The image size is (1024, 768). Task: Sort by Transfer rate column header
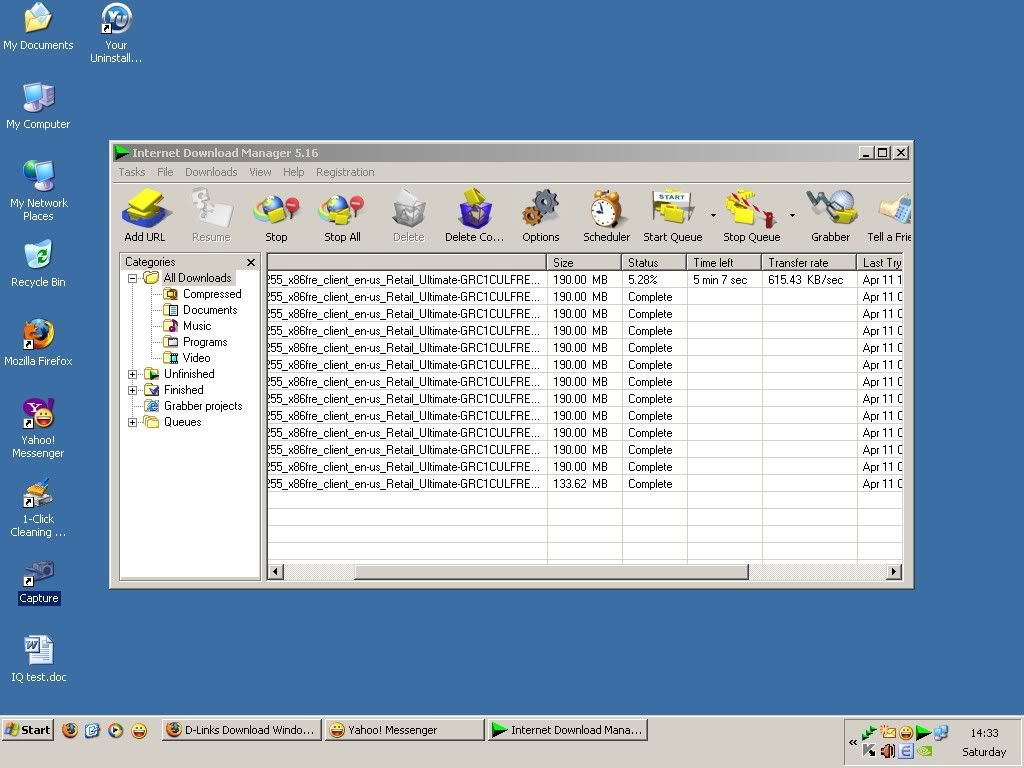coord(808,263)
